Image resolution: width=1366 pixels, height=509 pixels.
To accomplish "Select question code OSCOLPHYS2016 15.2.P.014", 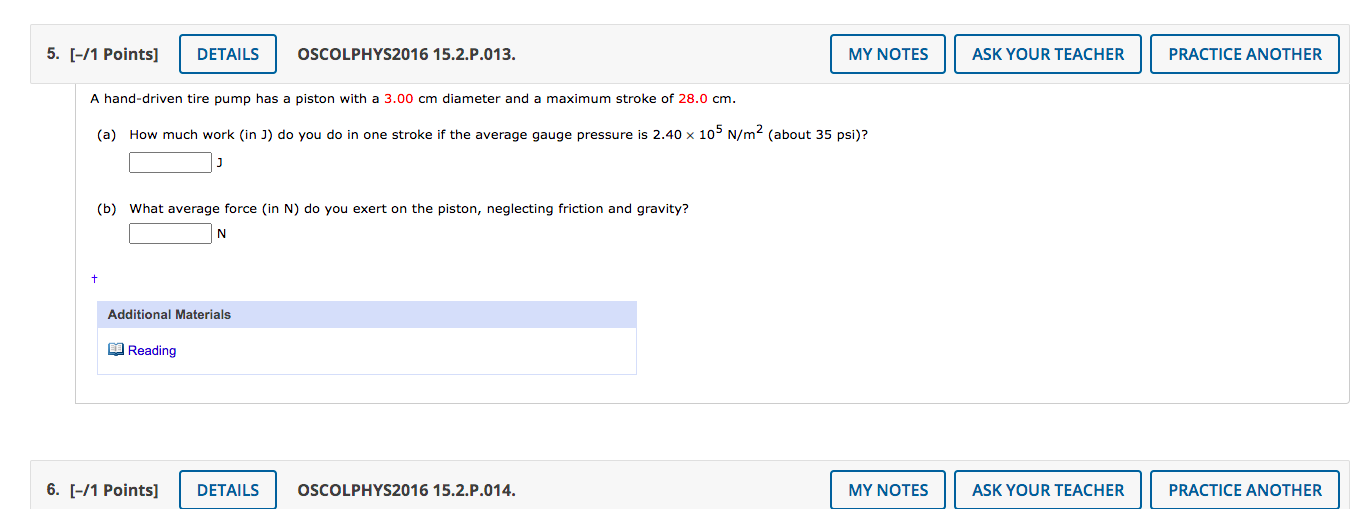I will [x=407, y=490].
